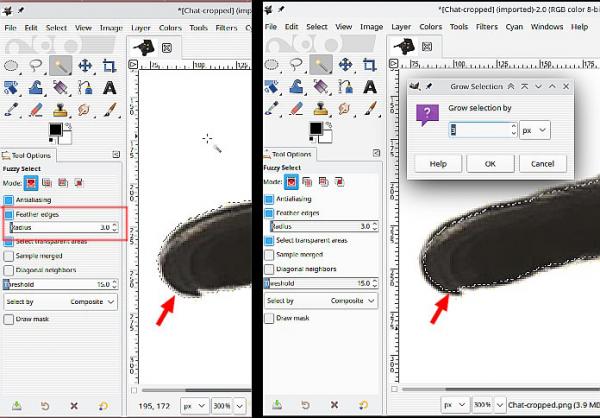
Task: Open the 300% zoom dropdown in left window status bar
Action: click(x=240, y=406)
